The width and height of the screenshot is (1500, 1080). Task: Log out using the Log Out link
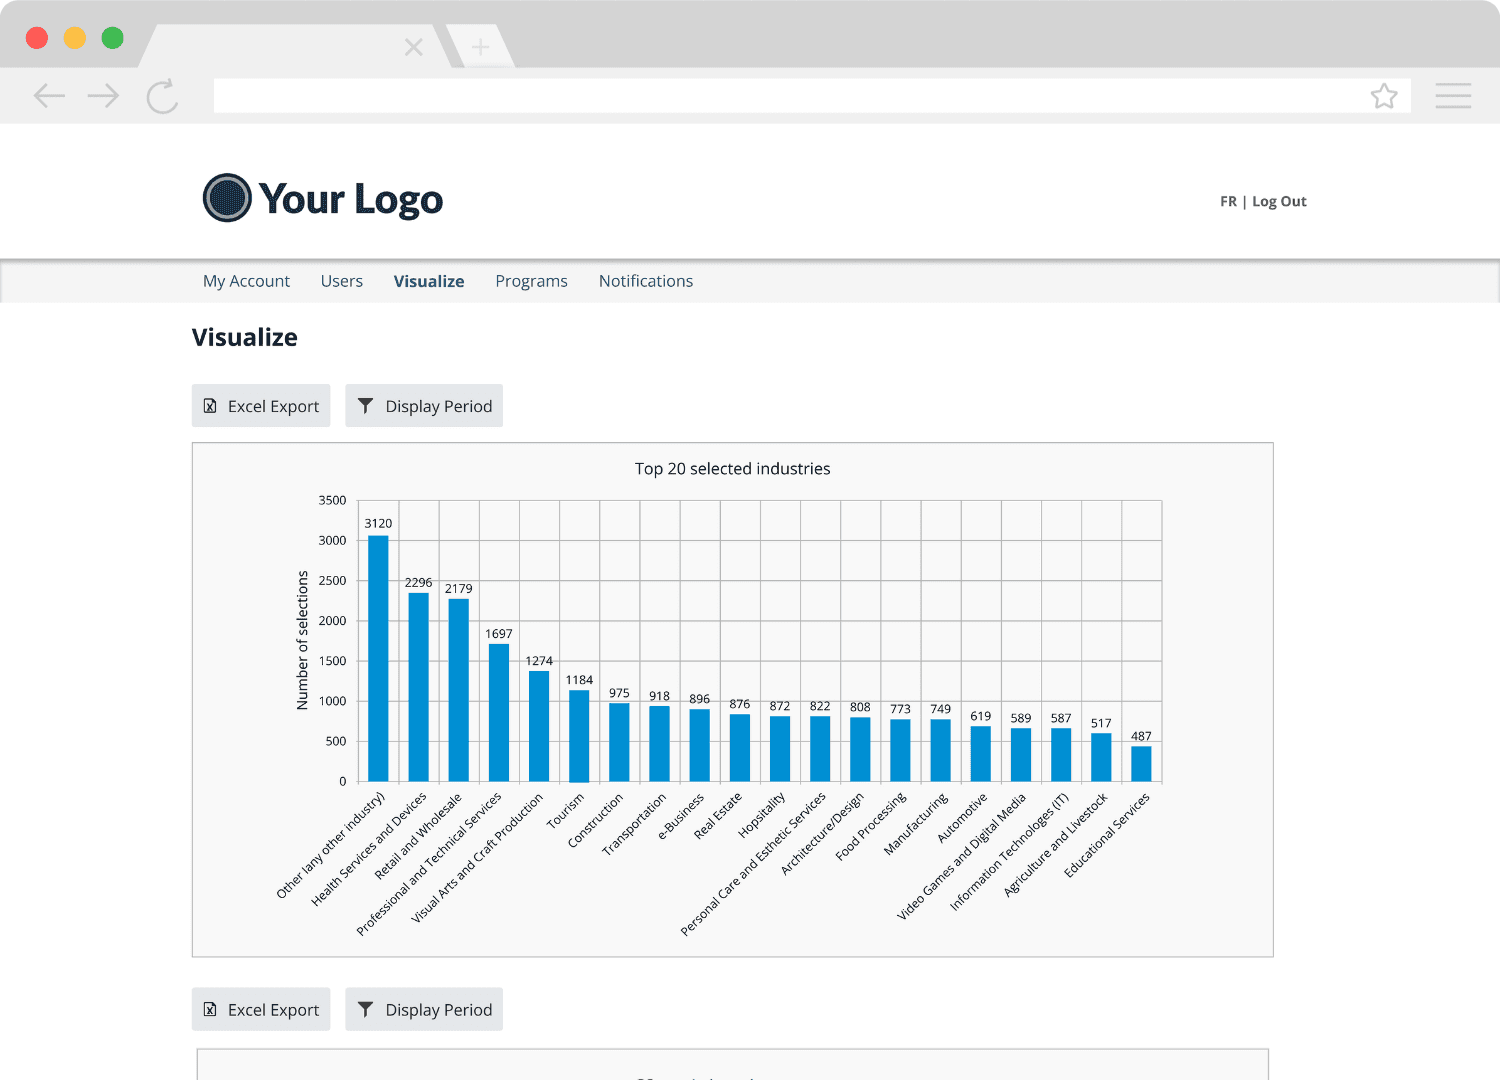[x=1279, y=201]
